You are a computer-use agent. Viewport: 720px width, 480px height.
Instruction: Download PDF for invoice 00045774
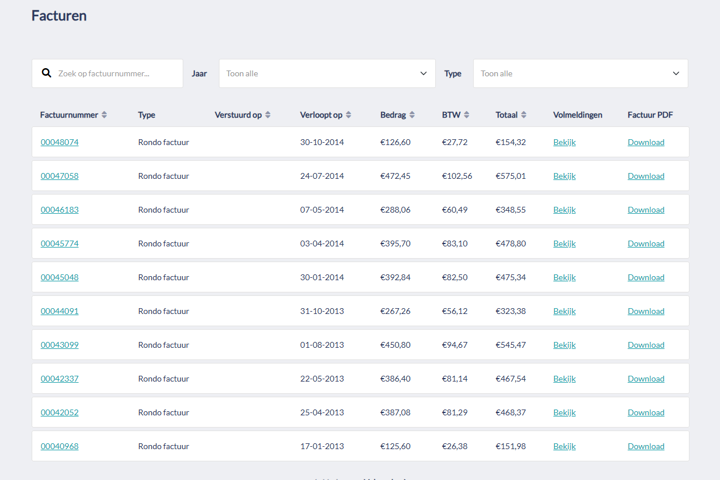point(645,243)
